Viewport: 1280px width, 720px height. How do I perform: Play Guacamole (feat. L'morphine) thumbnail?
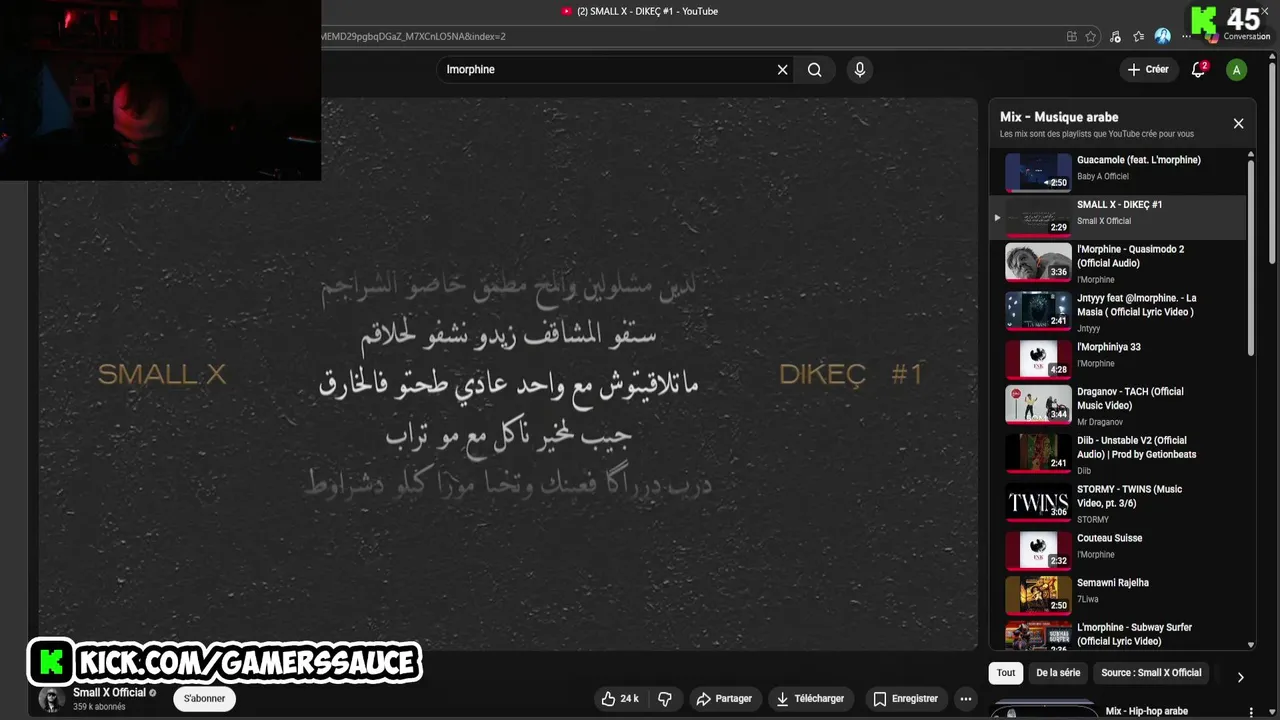[x=1038, y=172]
